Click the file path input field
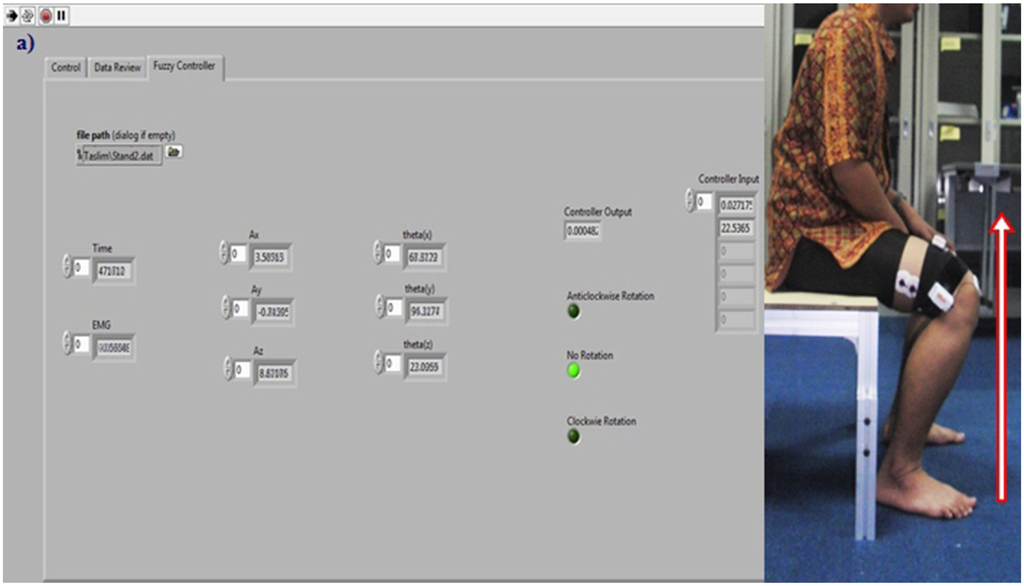 click(x=119, y=155)
